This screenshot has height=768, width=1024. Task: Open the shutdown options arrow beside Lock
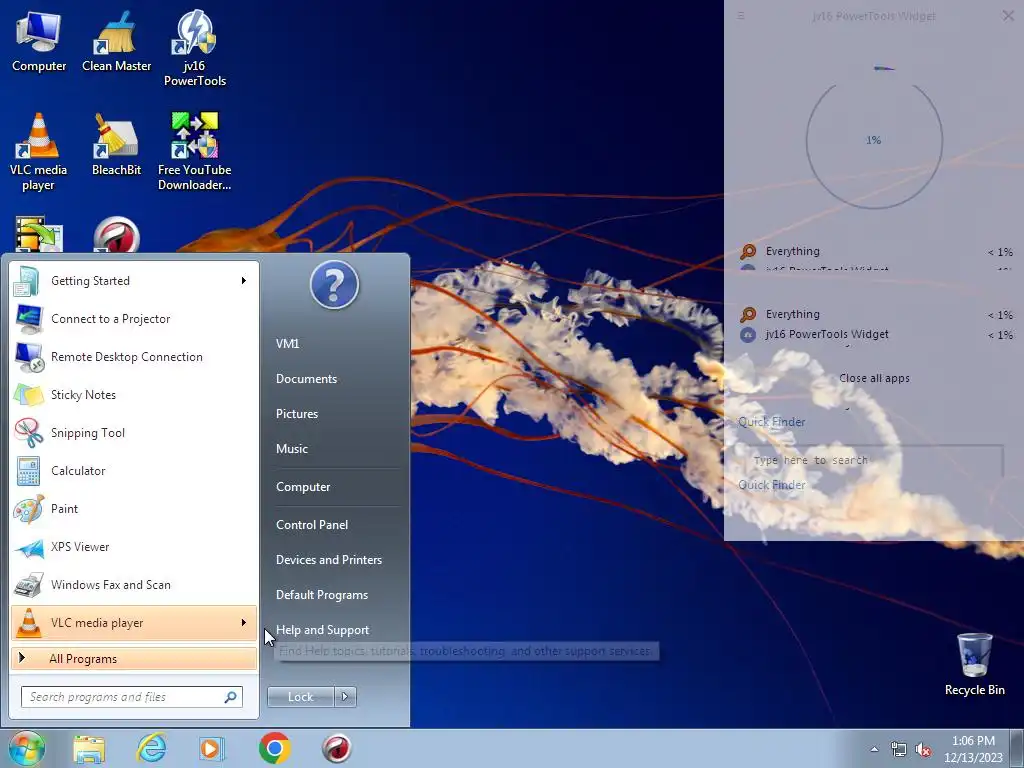(345, 697)
